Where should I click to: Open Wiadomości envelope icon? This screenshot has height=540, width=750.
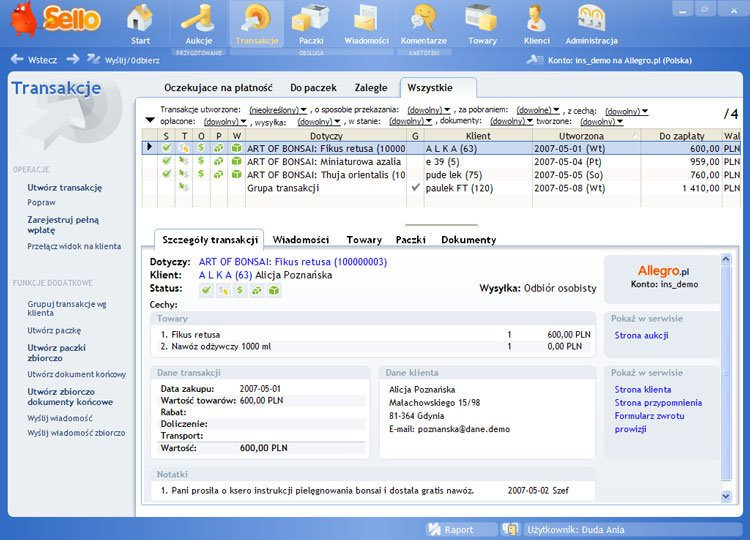[x=366, y=20]
